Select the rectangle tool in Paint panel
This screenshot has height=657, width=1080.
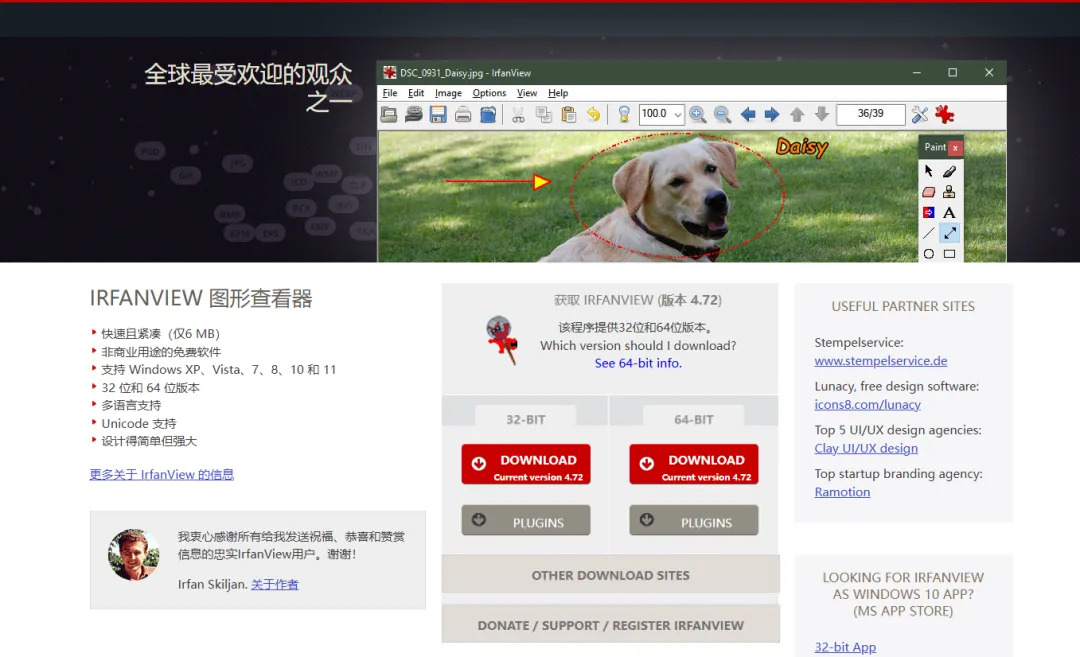[949, 253]
